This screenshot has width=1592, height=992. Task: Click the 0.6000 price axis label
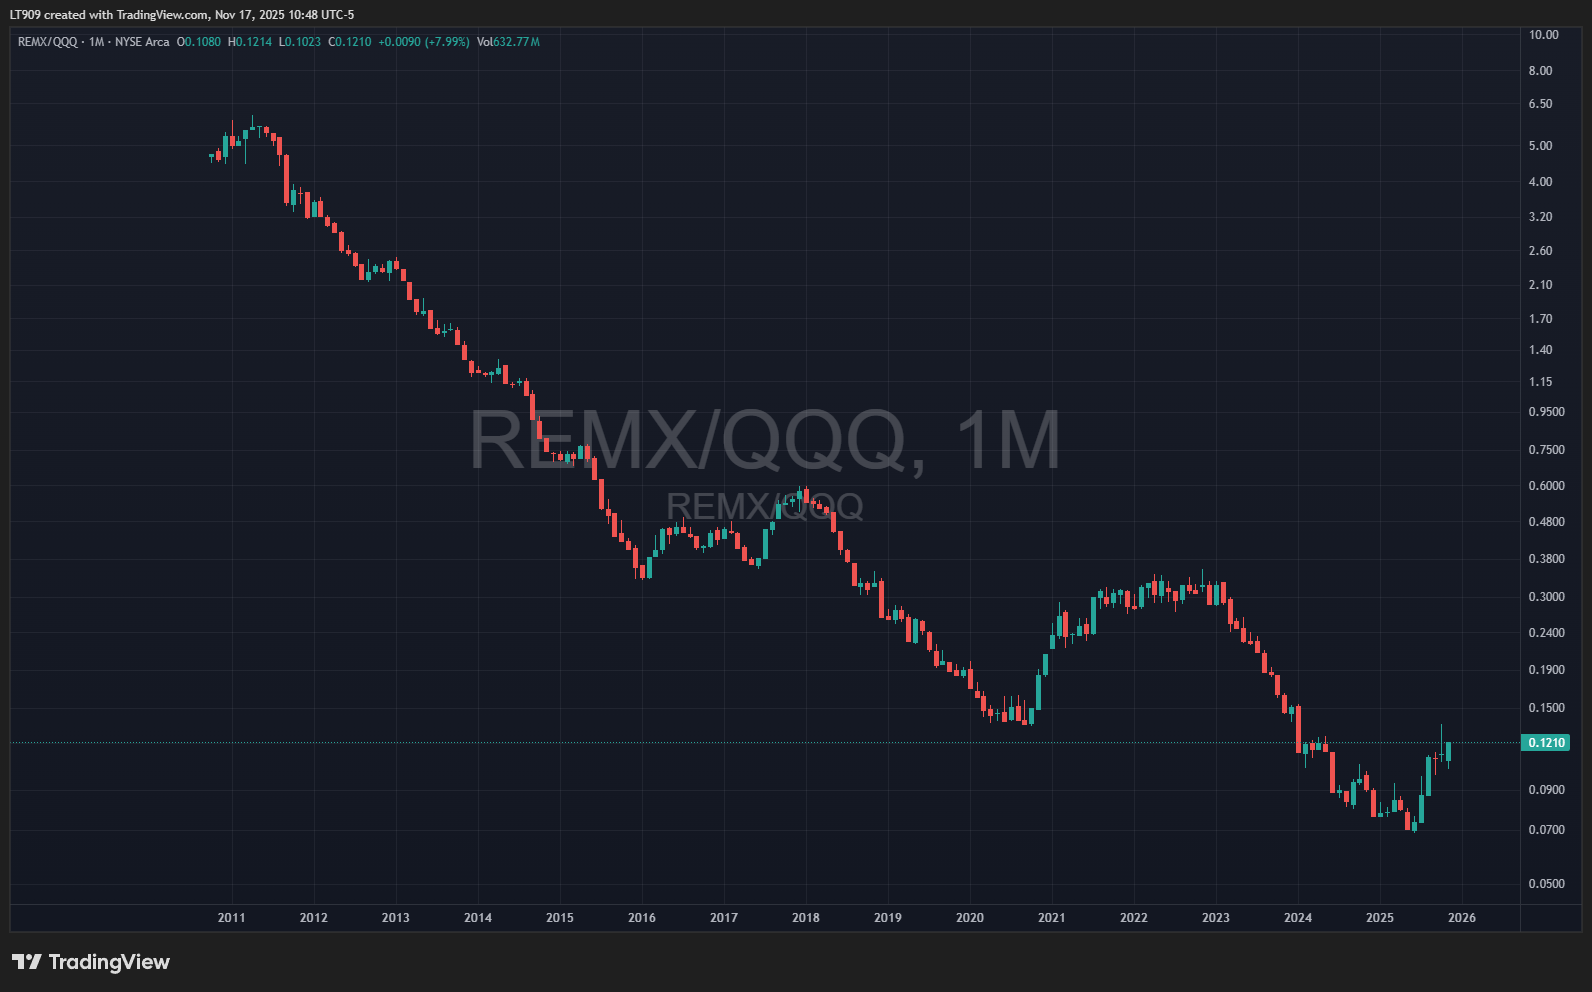(x=1547, y=486)
